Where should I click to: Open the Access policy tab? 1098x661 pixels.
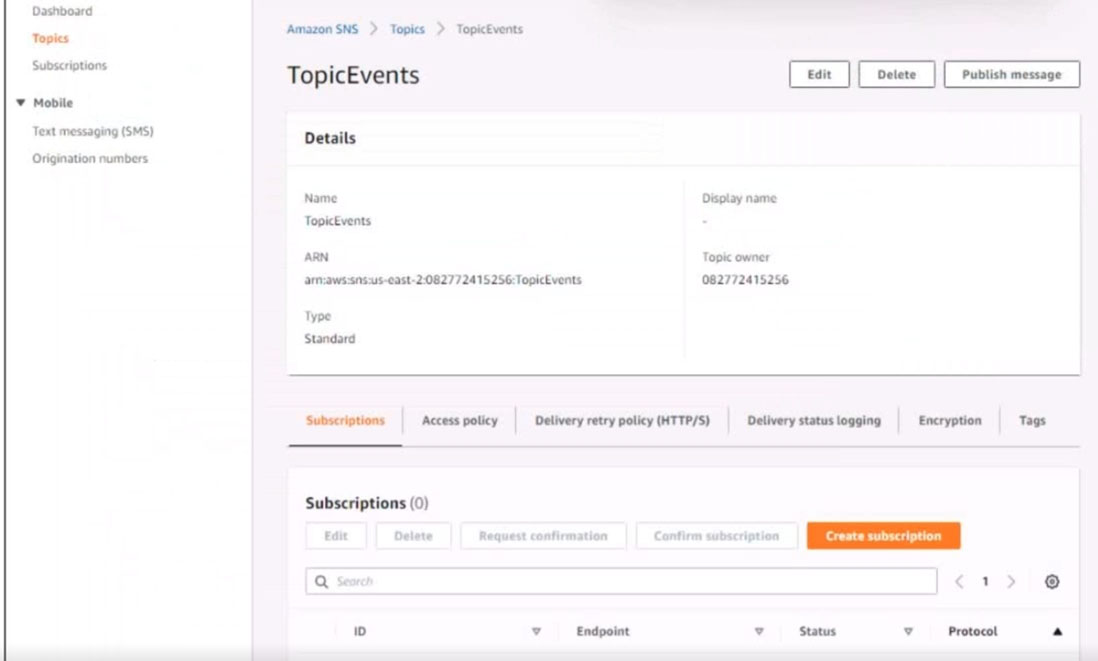coord(459,420)
